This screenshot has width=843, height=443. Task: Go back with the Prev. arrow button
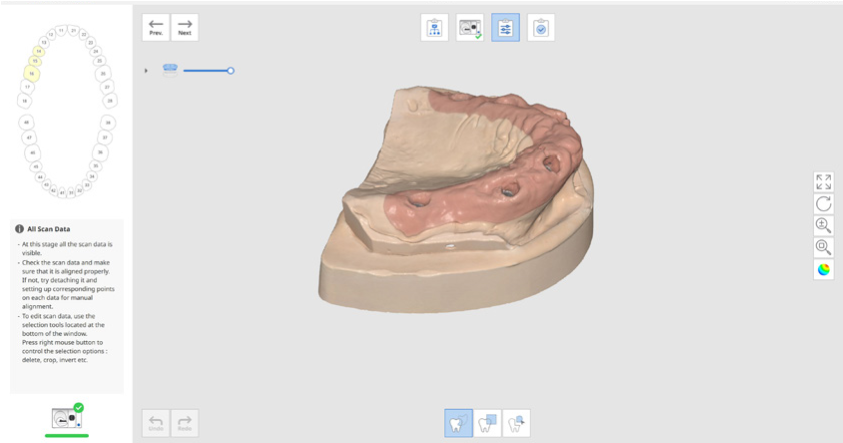156,27
